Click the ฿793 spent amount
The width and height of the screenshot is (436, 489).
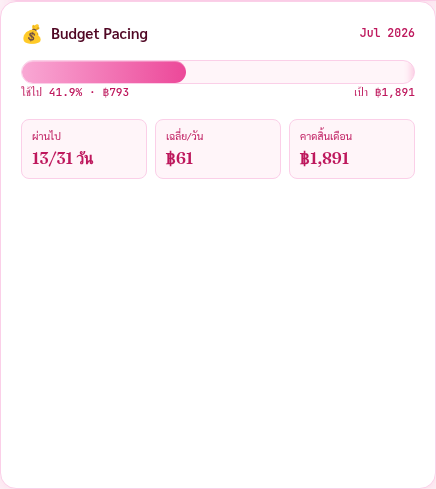[x=116, y=92]
